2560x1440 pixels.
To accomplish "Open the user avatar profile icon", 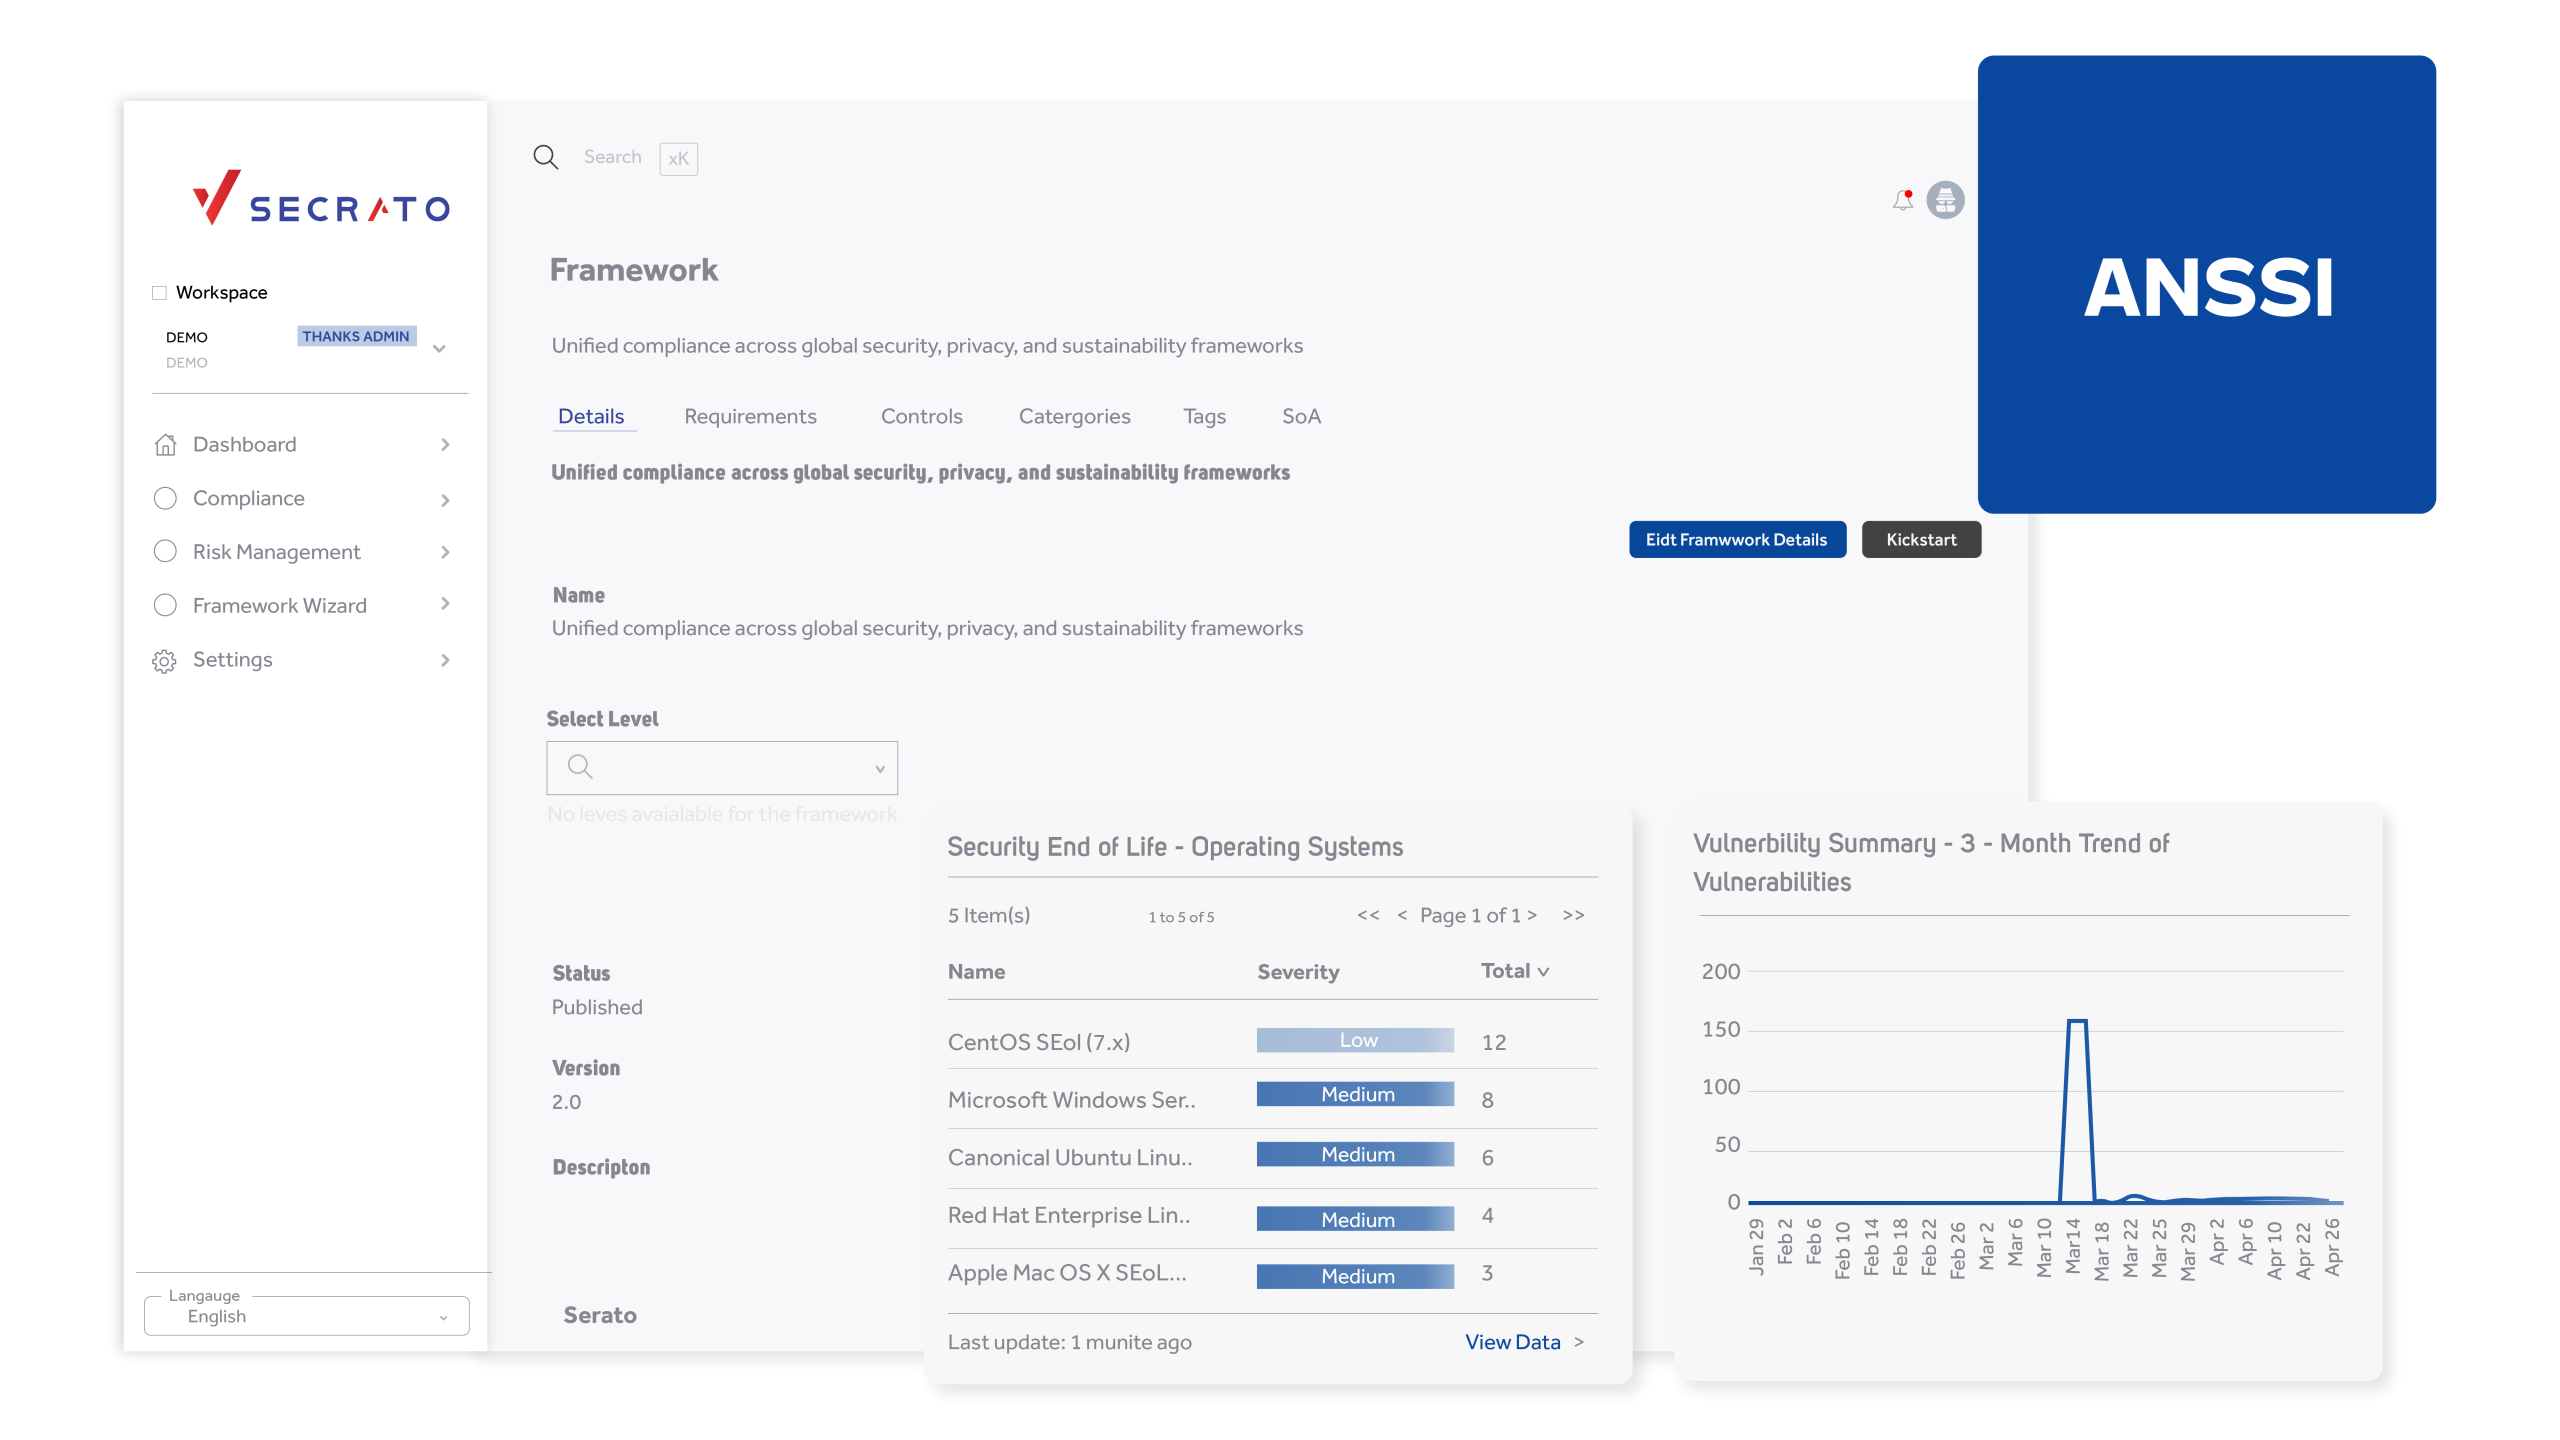I will click(x=1945, y=200).
